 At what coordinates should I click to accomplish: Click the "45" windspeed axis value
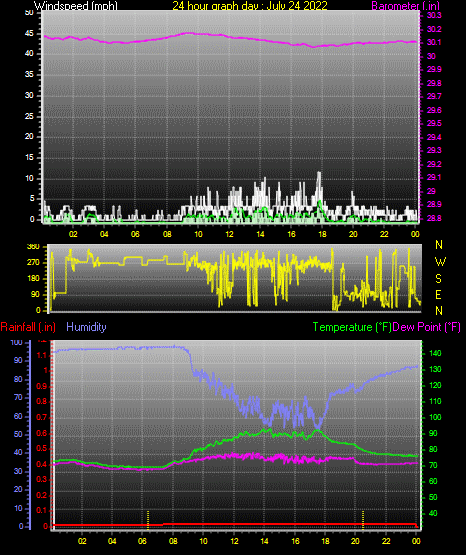point(29,34)
